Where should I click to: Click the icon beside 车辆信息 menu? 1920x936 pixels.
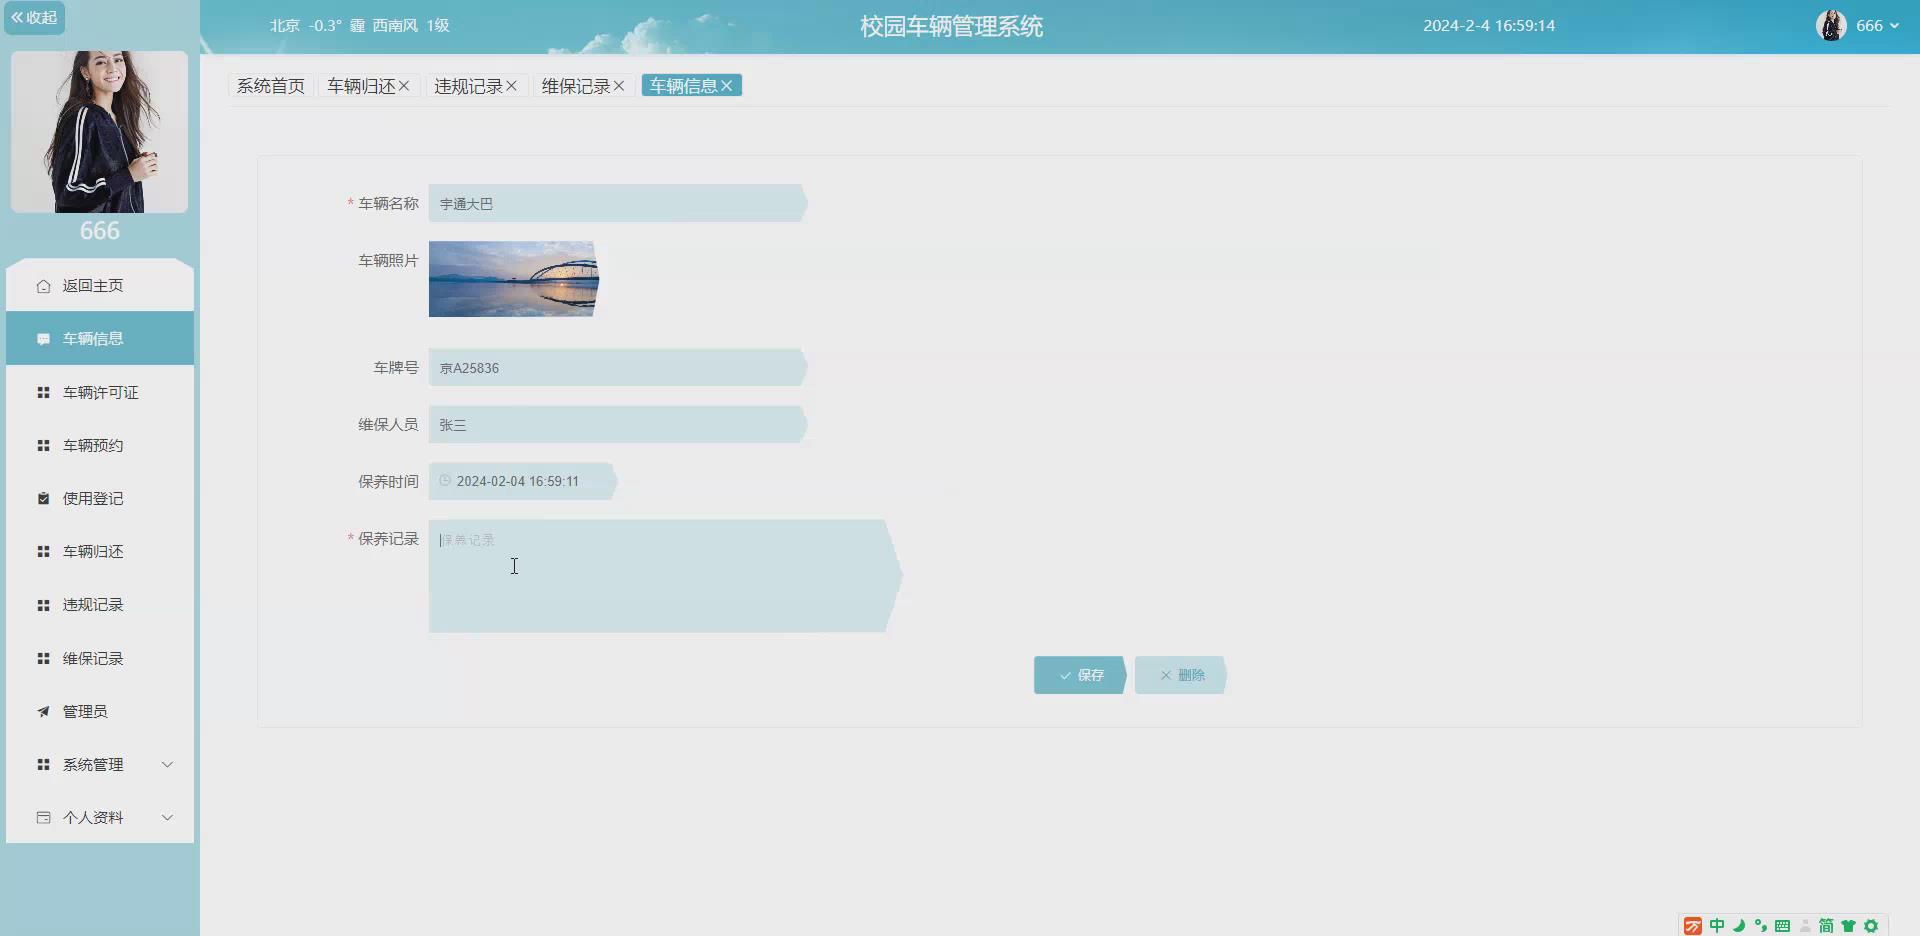click(43, 339)
